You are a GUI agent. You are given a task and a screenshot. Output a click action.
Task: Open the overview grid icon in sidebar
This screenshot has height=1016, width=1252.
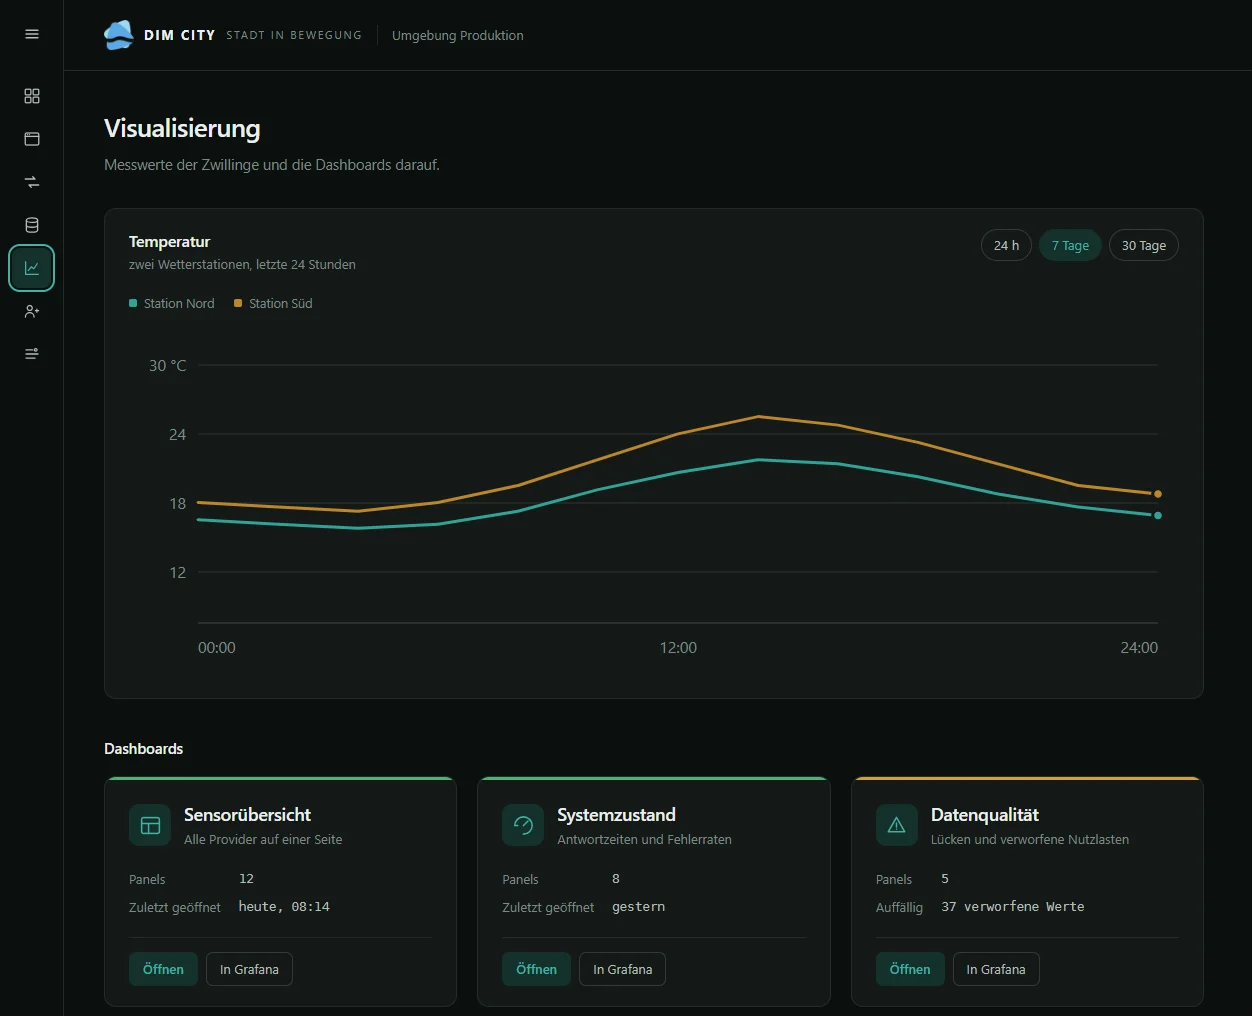[x=32, y=96]
